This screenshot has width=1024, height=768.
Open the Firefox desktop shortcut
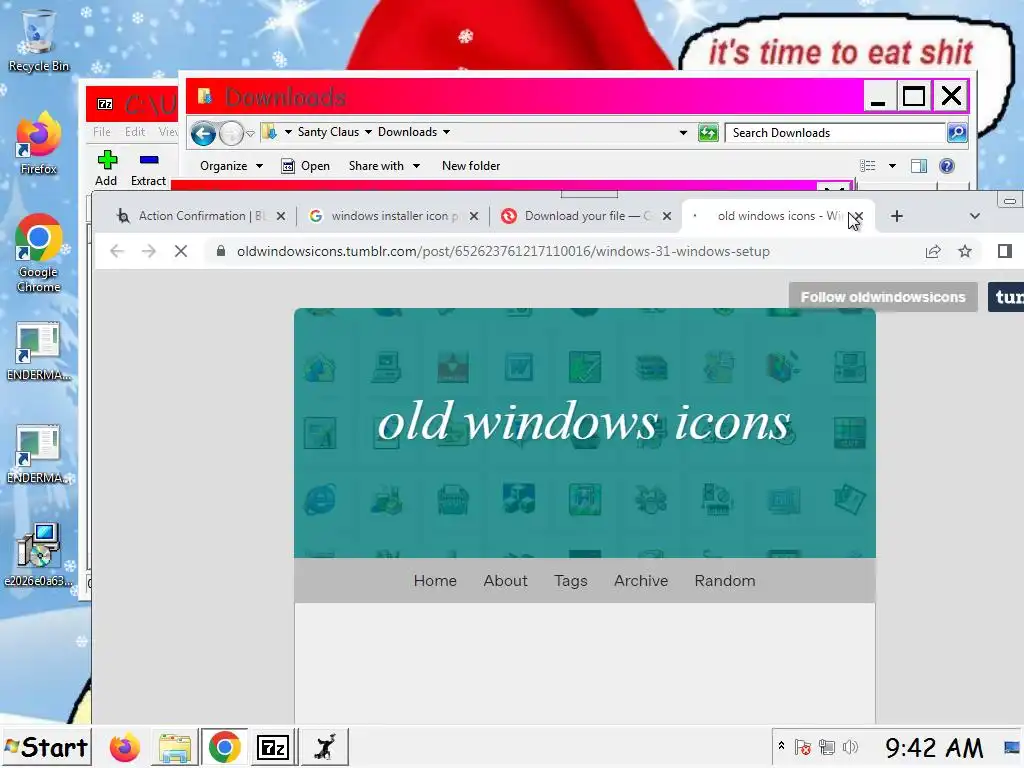[38, 144]
